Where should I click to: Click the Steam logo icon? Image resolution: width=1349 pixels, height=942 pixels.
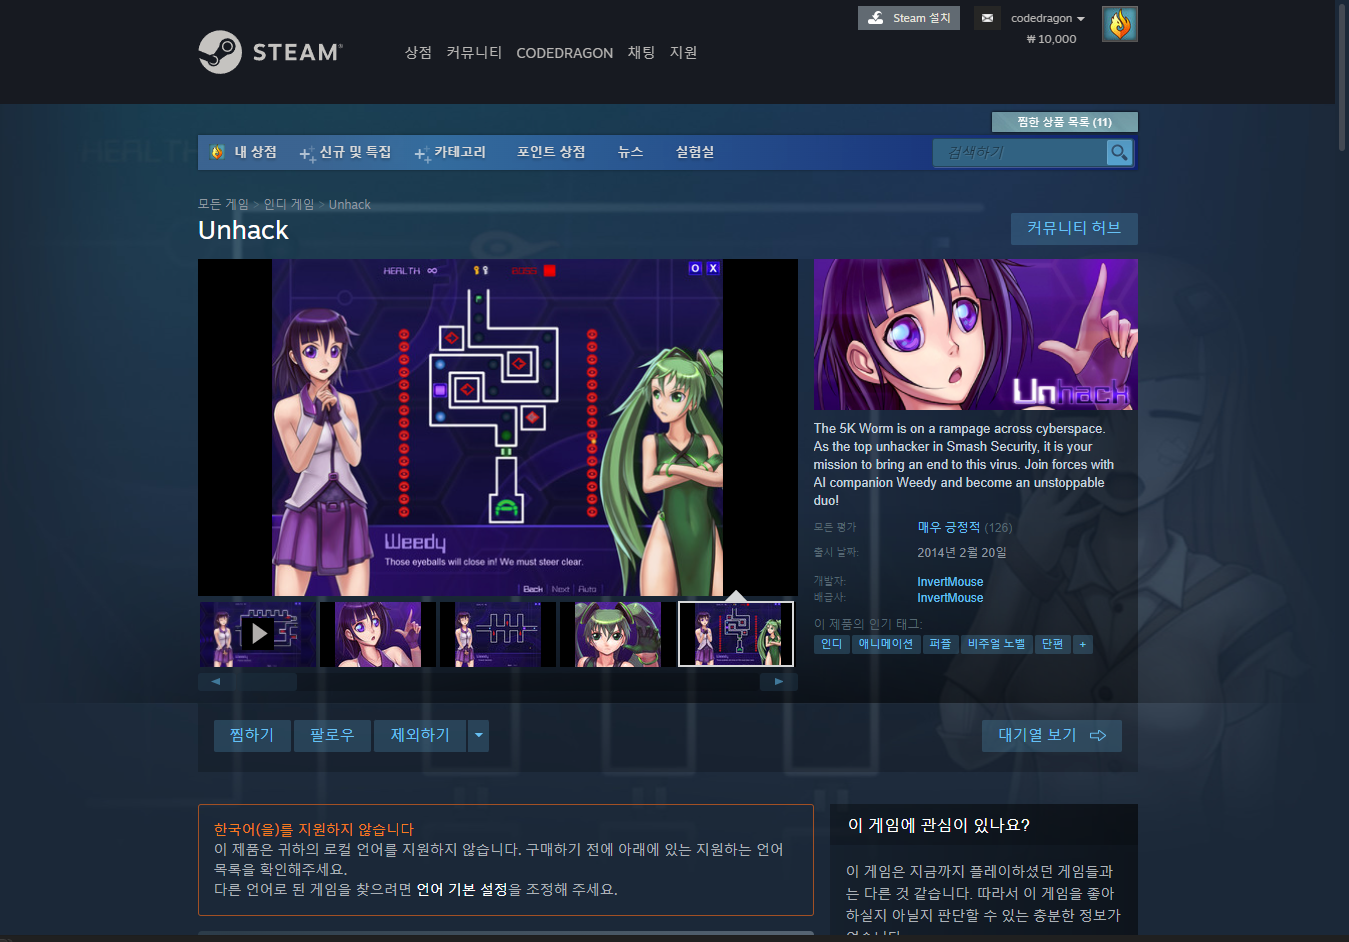pyautogui.click(x=220, y=52)
